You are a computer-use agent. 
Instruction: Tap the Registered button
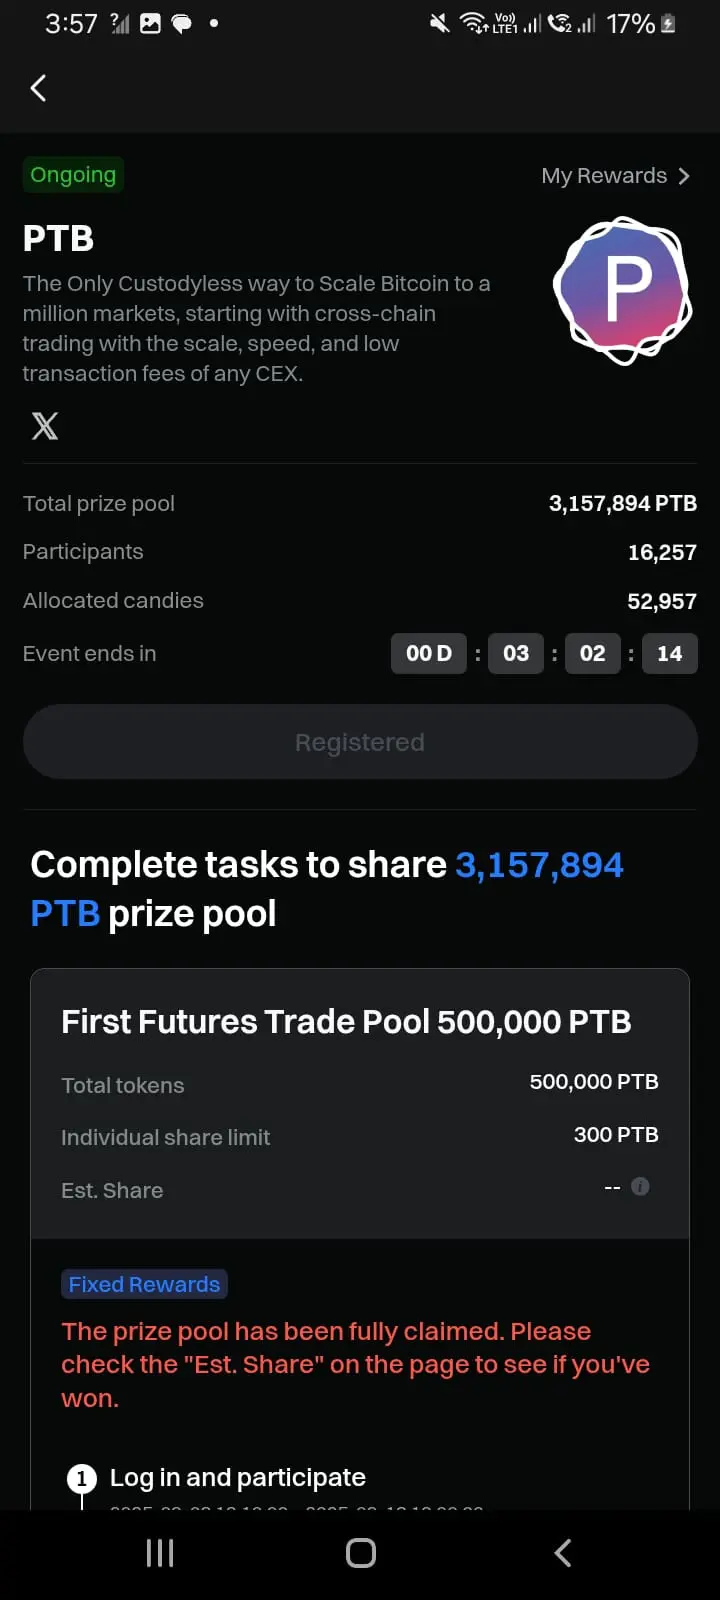(360, 742)
